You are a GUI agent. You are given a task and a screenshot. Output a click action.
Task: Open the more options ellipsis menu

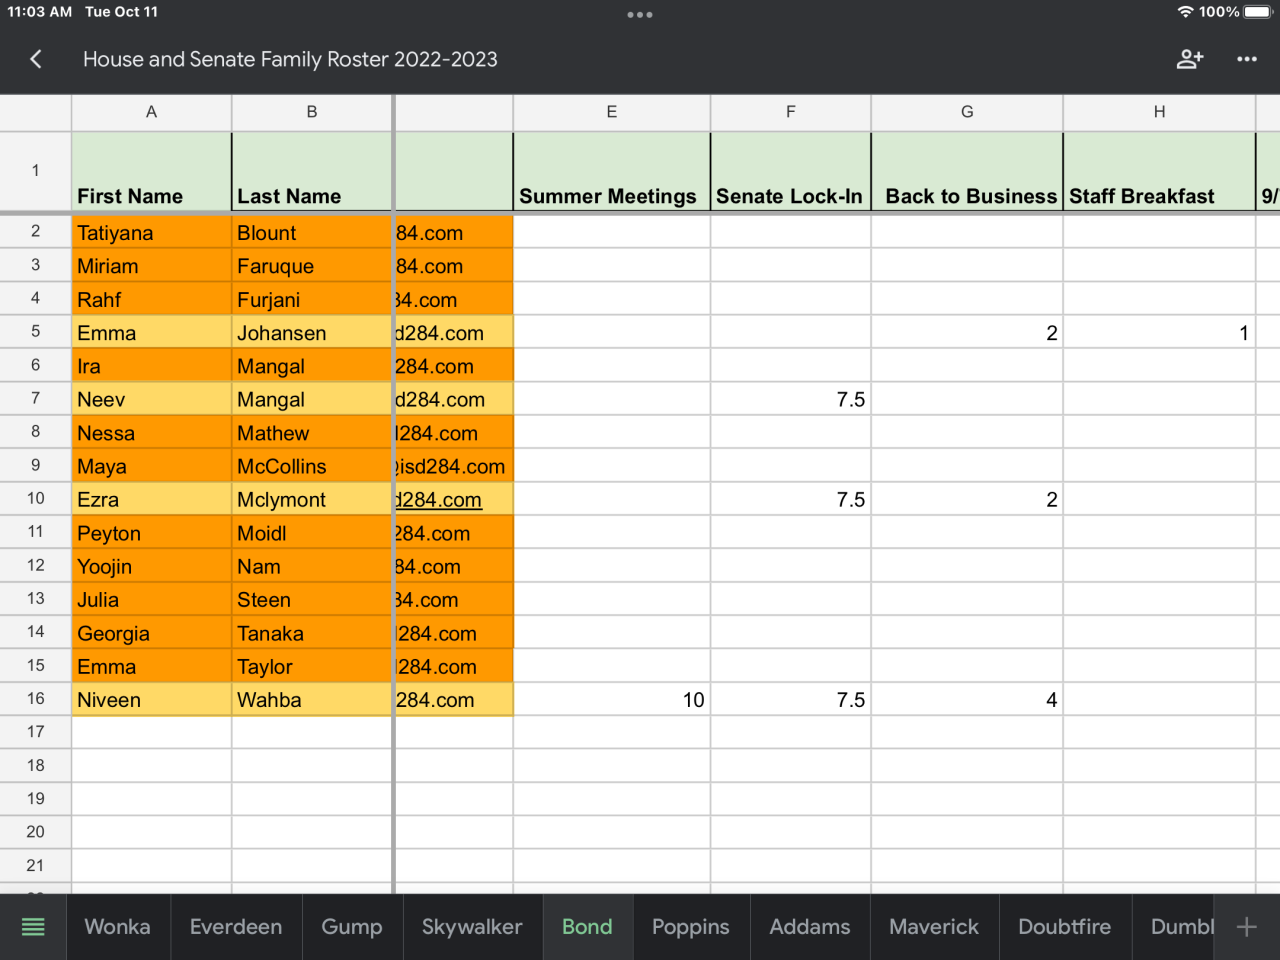pyautogui.click(x=1247, y=59)
